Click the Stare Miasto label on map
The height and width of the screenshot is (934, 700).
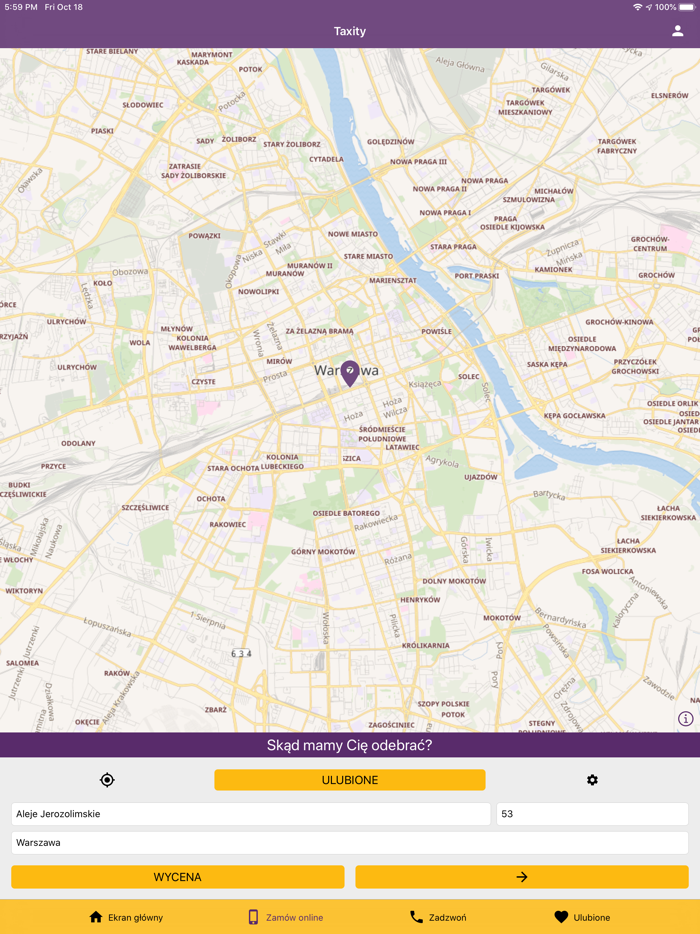point(368,256)
